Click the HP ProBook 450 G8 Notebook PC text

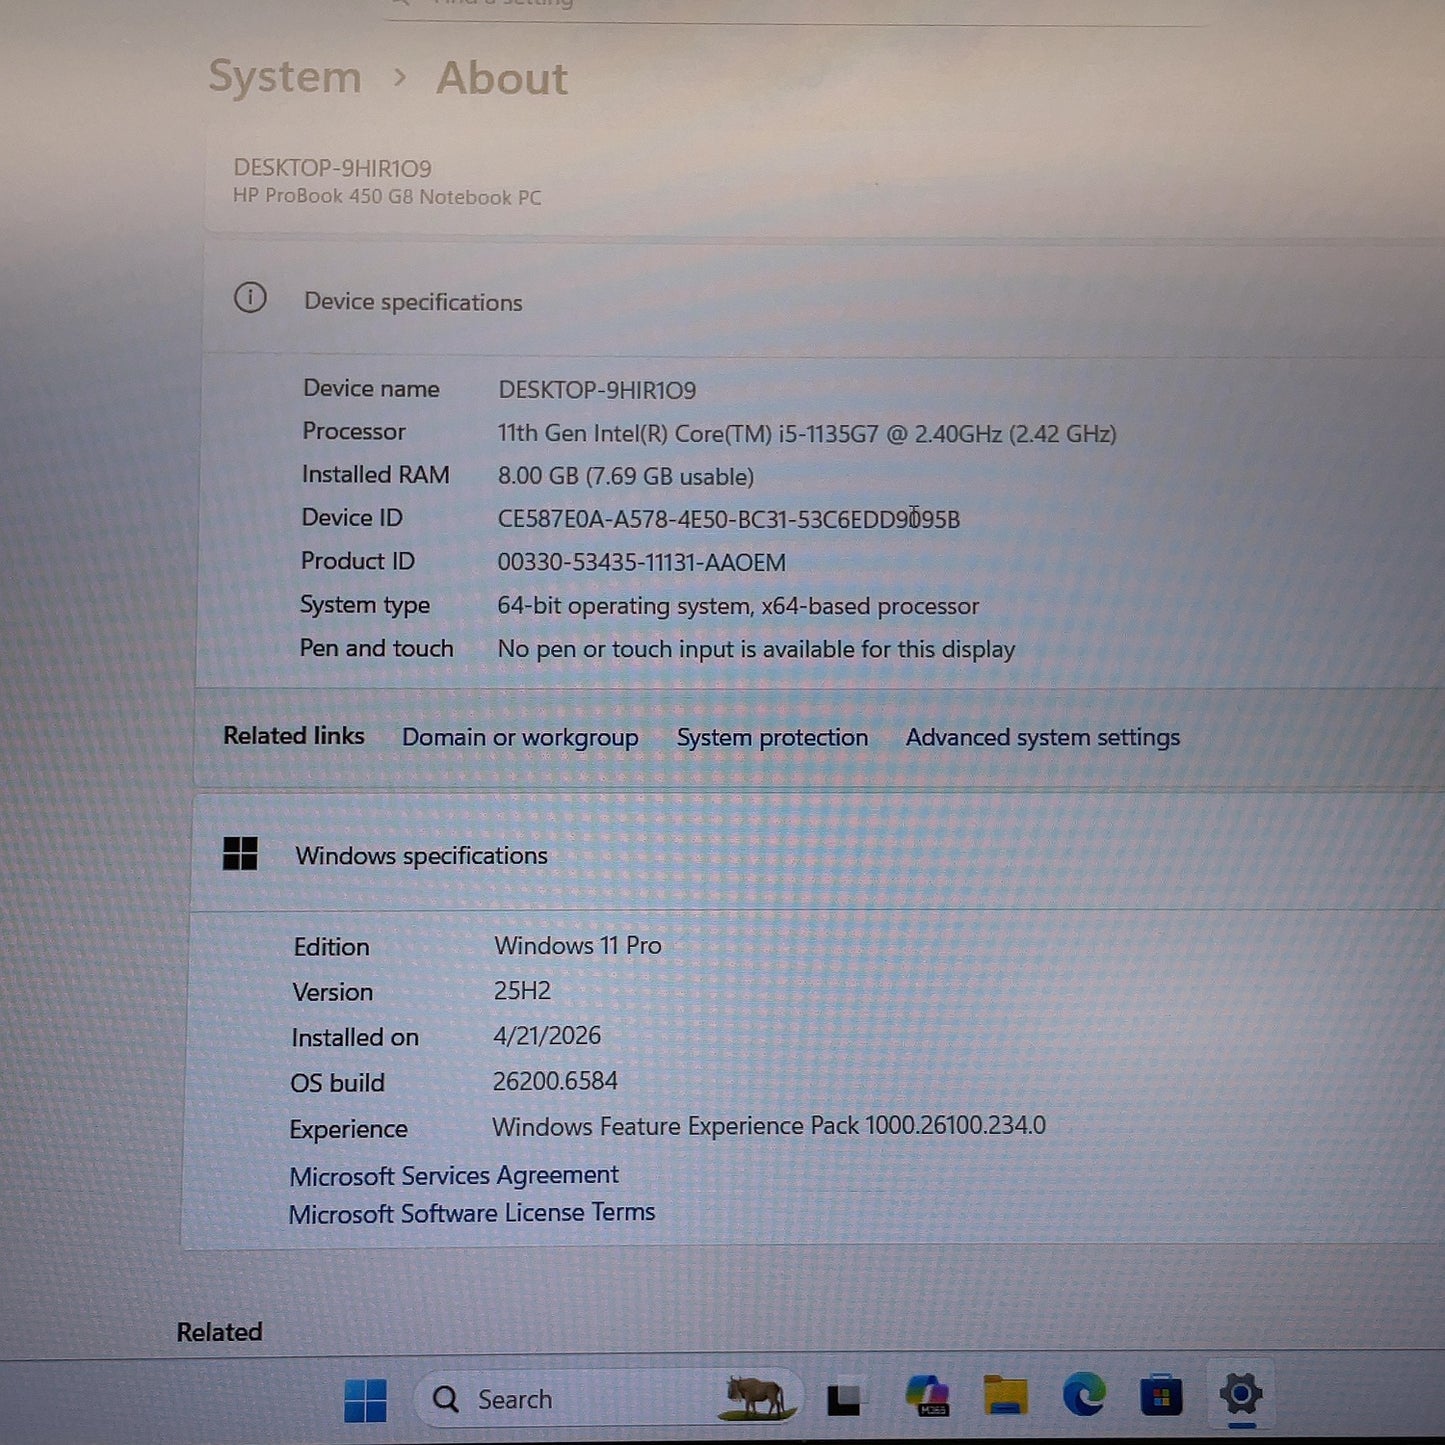click(387, 197)
